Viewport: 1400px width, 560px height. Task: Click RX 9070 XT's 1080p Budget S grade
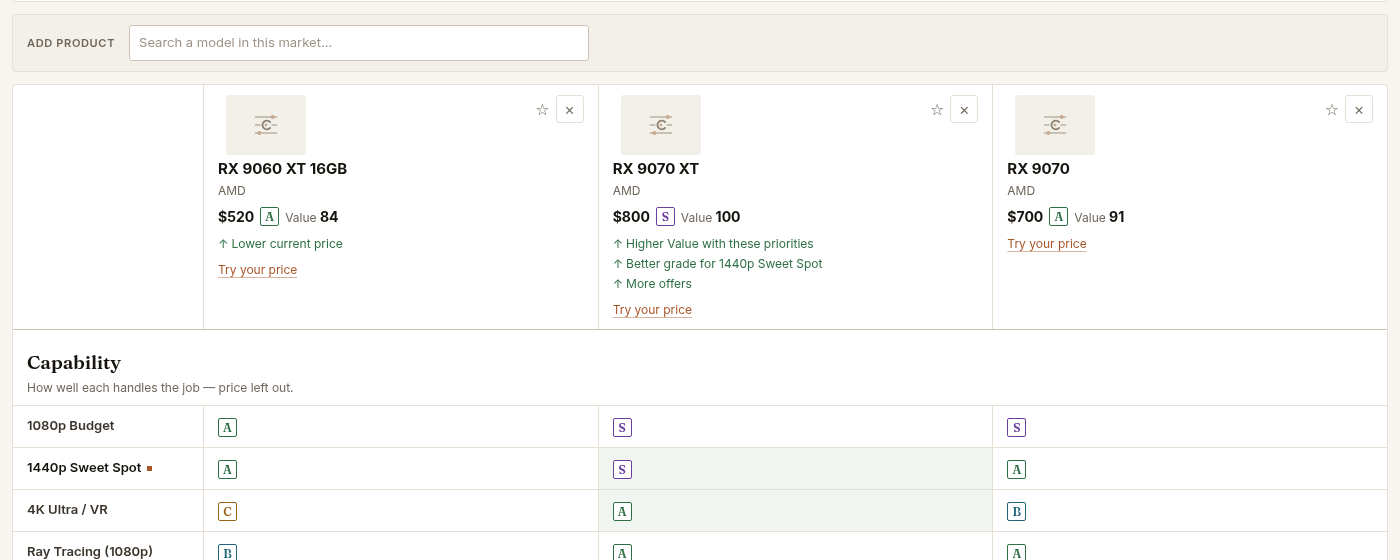click(622, 428)
